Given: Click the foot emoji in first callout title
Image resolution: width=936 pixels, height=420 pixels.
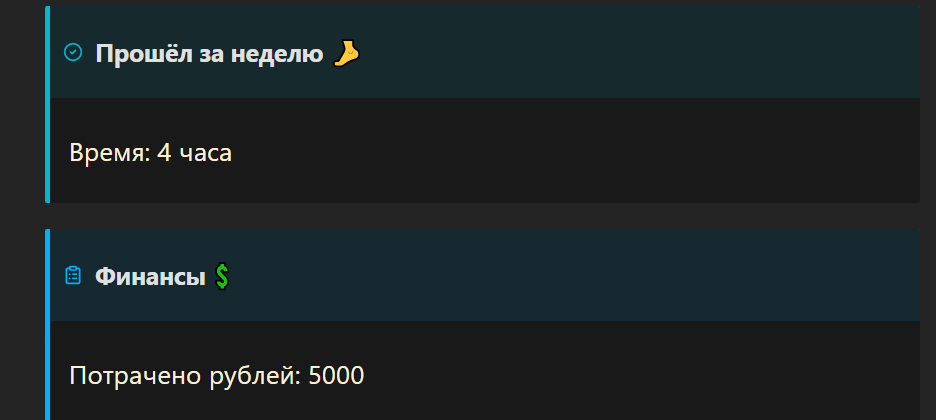Looking at the screenshot, I should 346,54.
